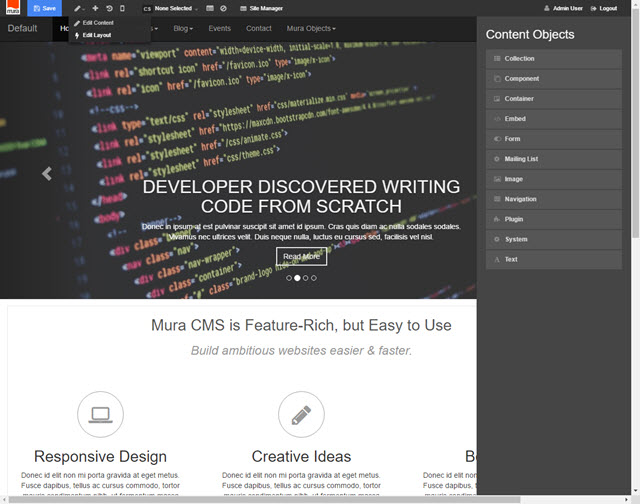Save the page changes
Image resolution: width=640 pixels, height=504 pixels.
pos(44,8)
